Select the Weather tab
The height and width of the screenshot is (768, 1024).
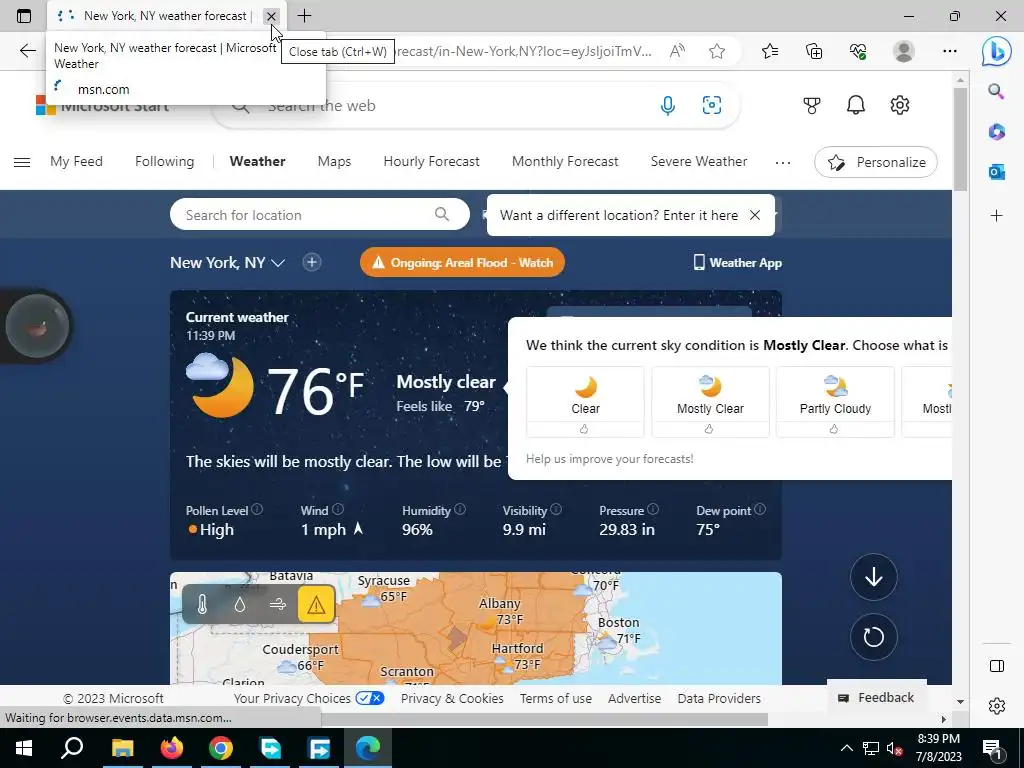[x=257, y=161]
